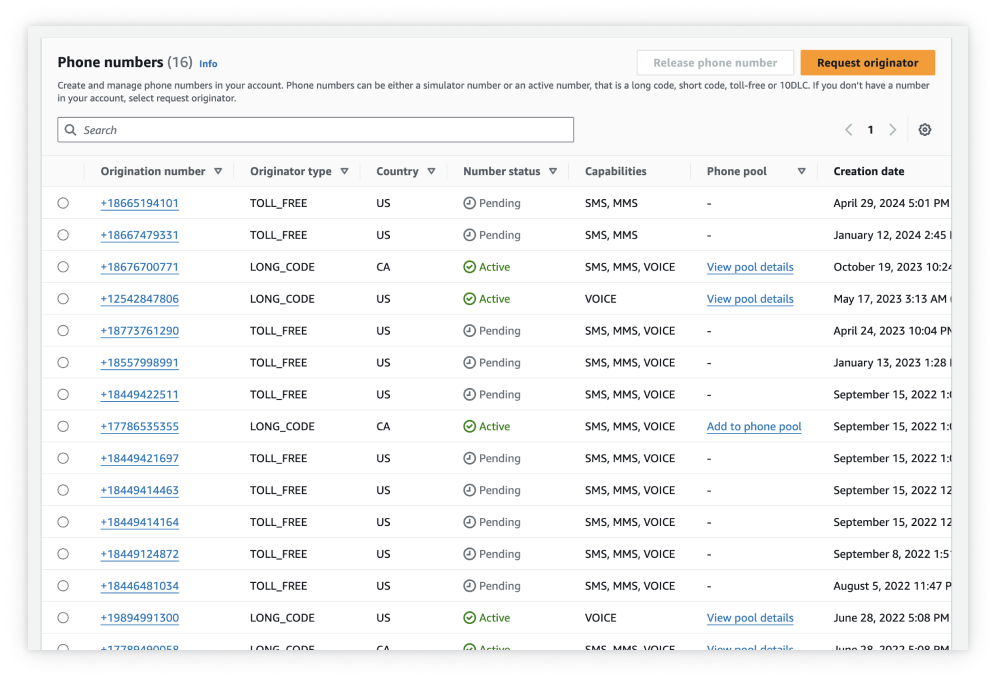Click into the Search input field
The image size is (996, 680).
pos(320,130)
